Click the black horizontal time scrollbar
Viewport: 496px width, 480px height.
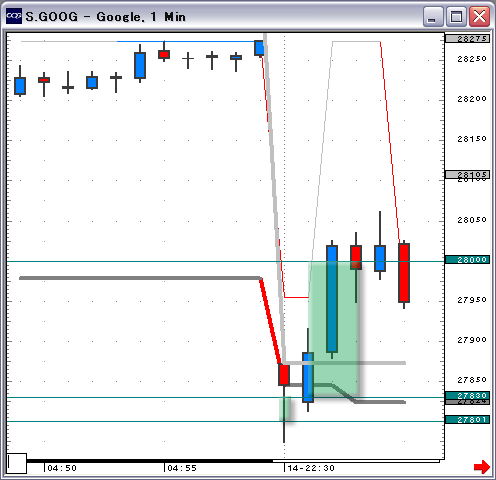(150, 461)
